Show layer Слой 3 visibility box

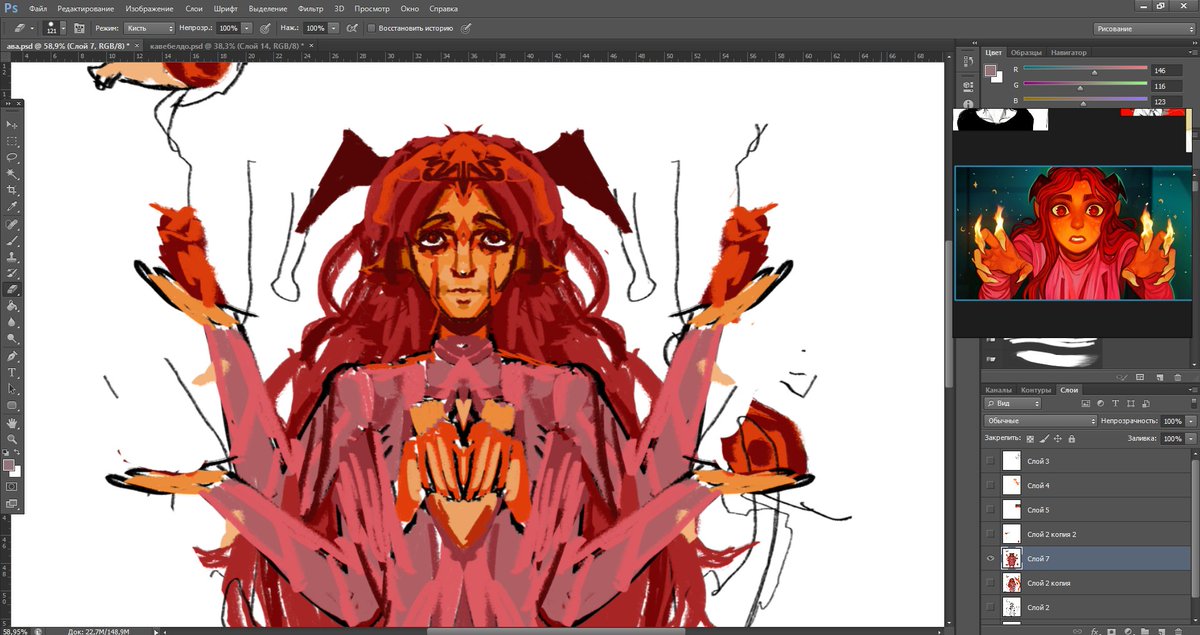coord(990,461)
